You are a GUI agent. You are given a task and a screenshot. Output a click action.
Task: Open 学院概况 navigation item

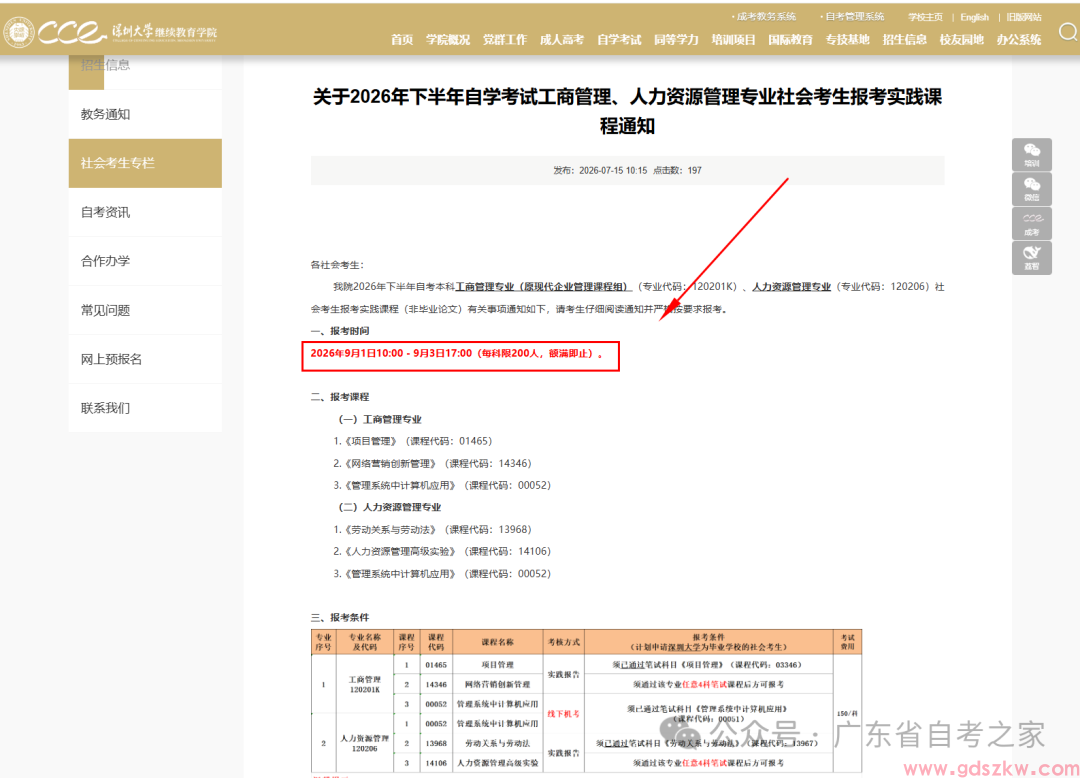[x=448, y=40]
